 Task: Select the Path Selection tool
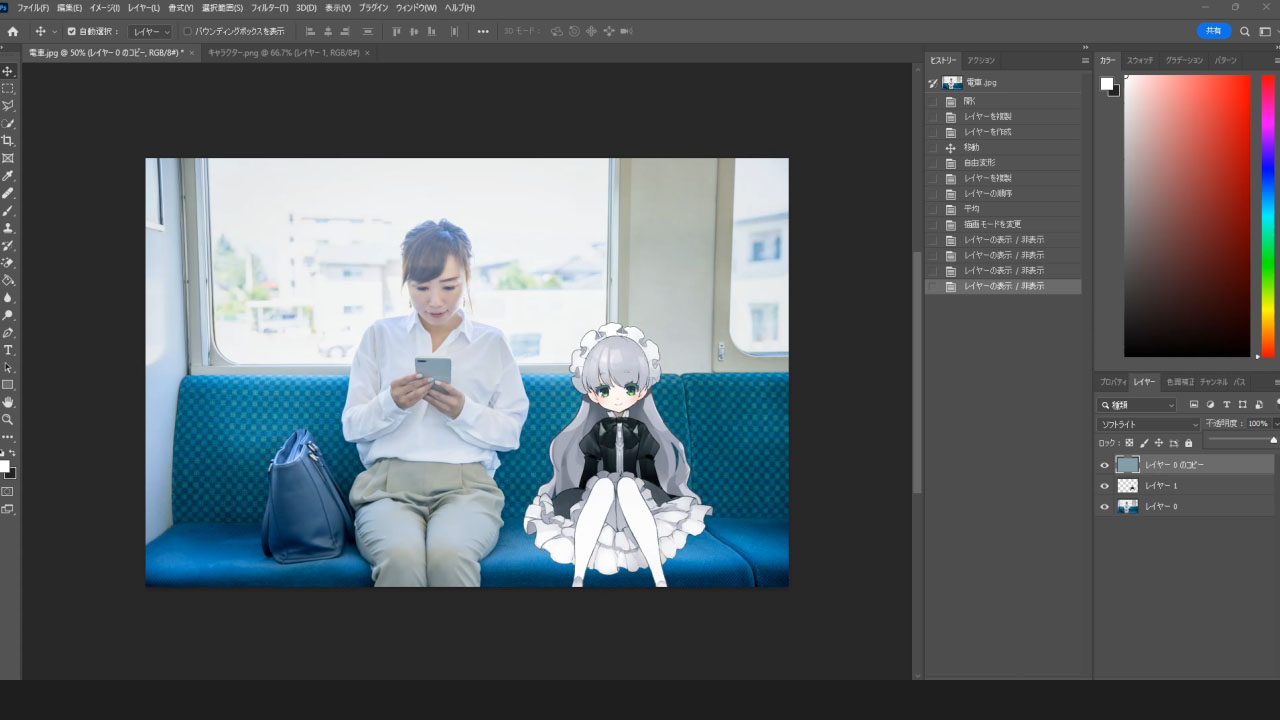coord(8,367)
